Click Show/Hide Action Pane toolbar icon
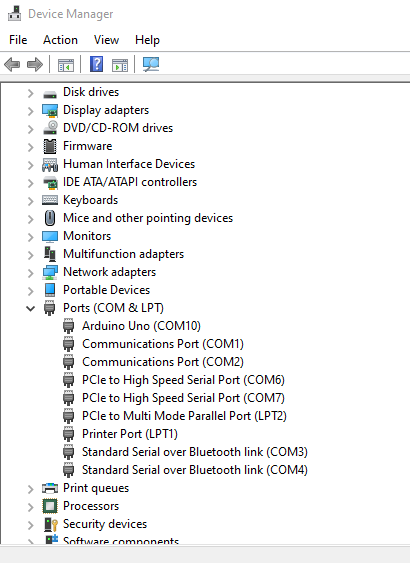This screenshot has width=410, height=563. [x=120, y=65]
